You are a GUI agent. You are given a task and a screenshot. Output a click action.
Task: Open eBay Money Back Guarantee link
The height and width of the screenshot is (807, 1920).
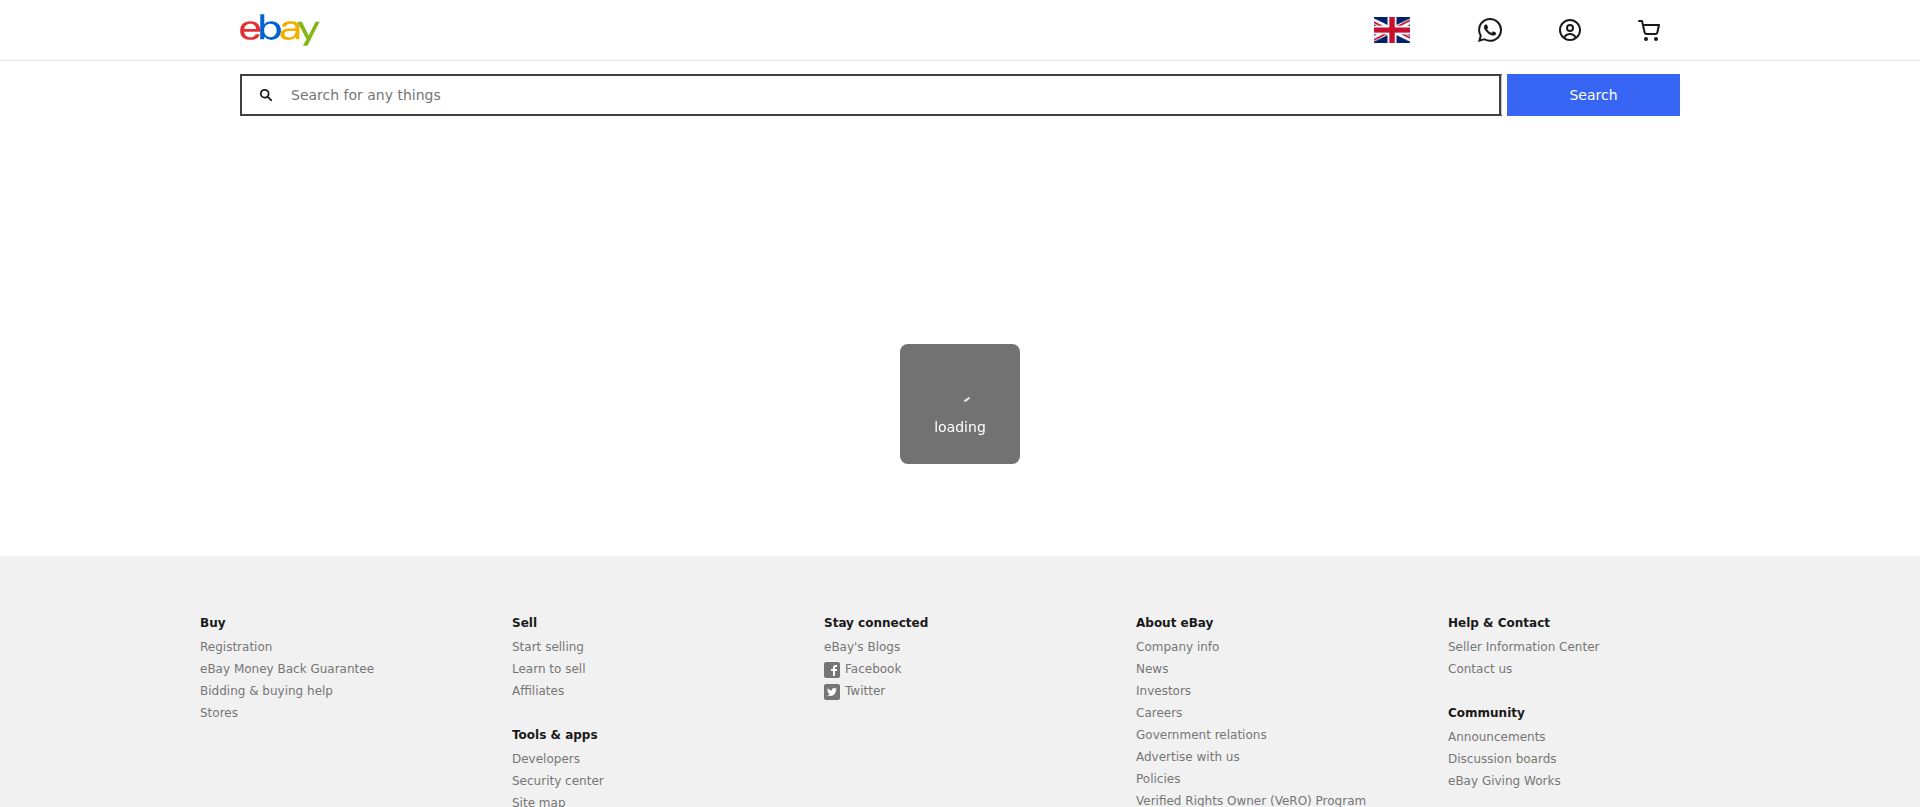[x=287, y=669]
